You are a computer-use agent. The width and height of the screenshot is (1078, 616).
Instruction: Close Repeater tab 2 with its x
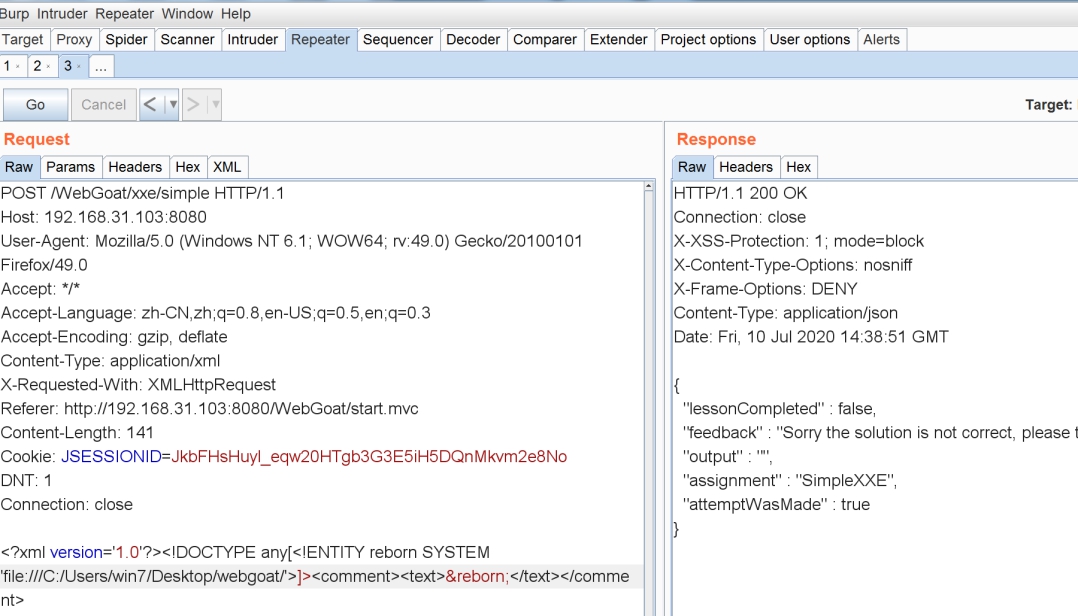point(48,67)
